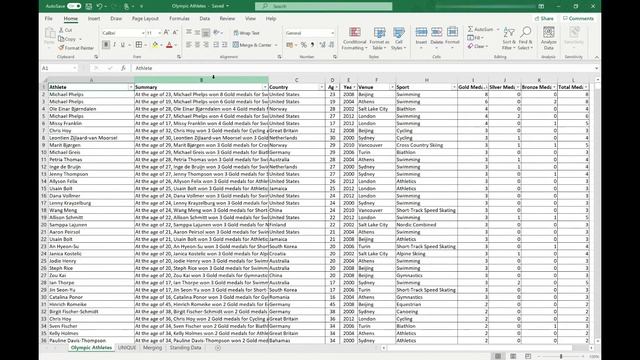Toggle Wrap Text
Image resolution: width=640 pixels, height=360 pixels.
click(246, 33)
